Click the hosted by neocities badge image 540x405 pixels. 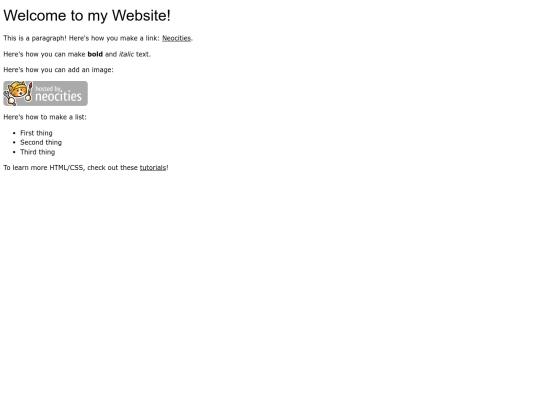[45, 93]
